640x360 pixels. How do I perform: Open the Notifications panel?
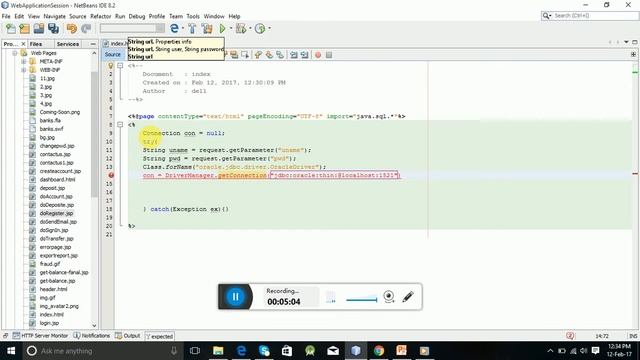92,336
